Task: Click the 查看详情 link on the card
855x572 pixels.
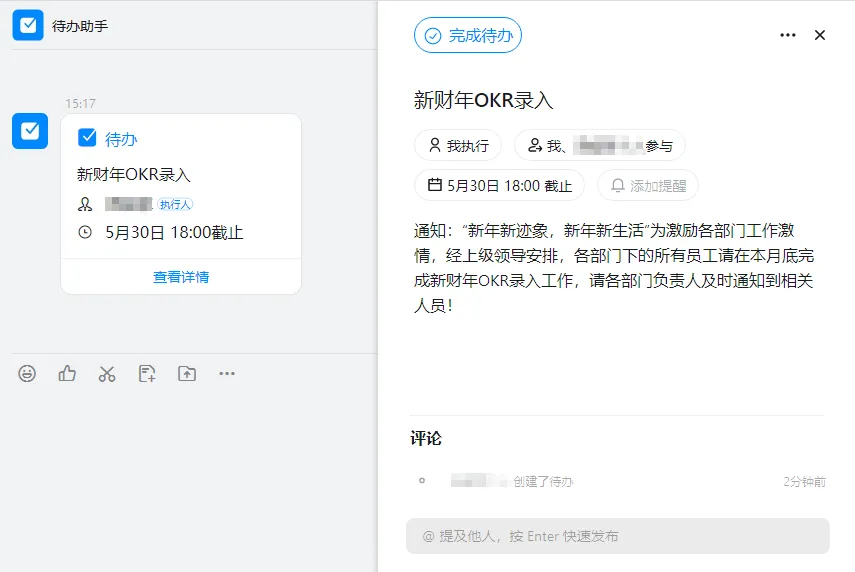Action: [181, 277]
